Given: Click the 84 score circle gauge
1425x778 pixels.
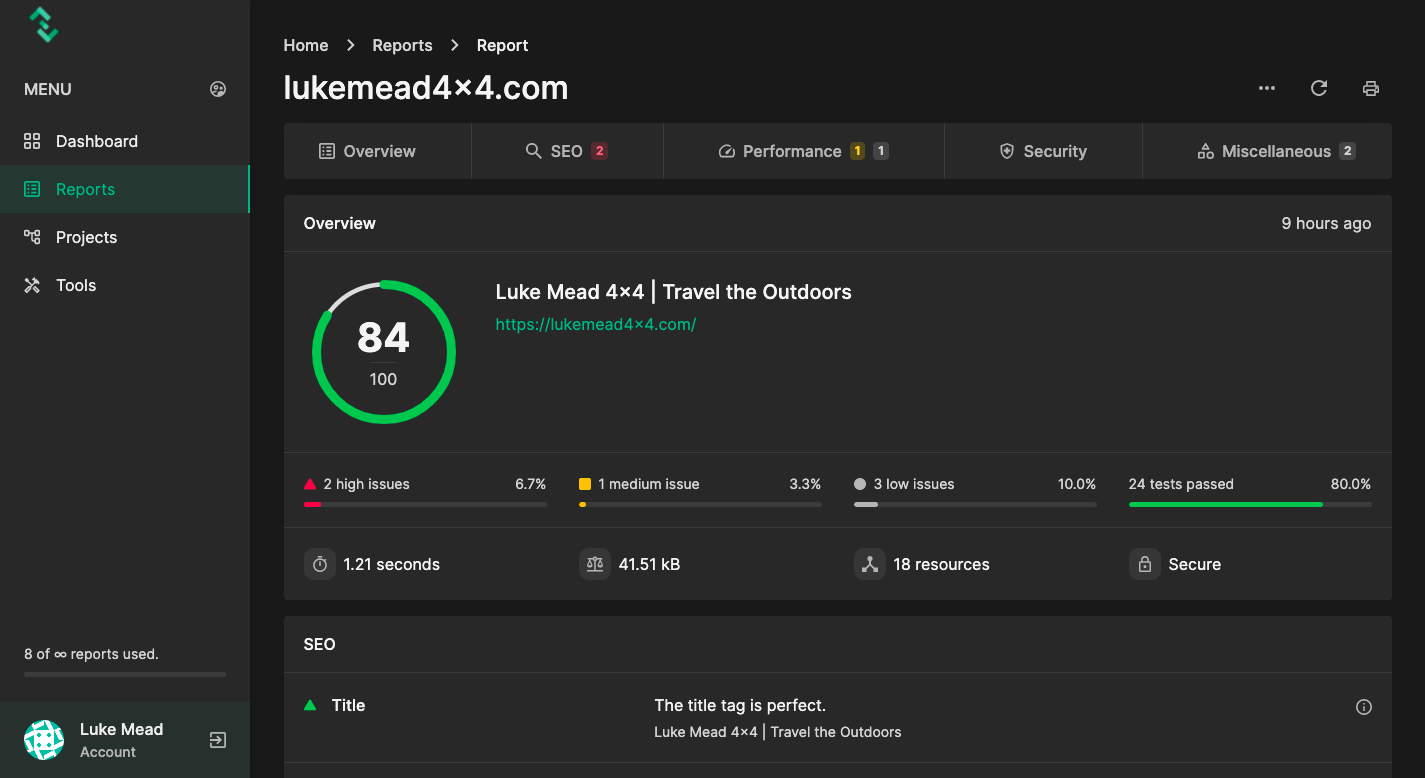Looking at the screenshot, I should click(384, 352).
